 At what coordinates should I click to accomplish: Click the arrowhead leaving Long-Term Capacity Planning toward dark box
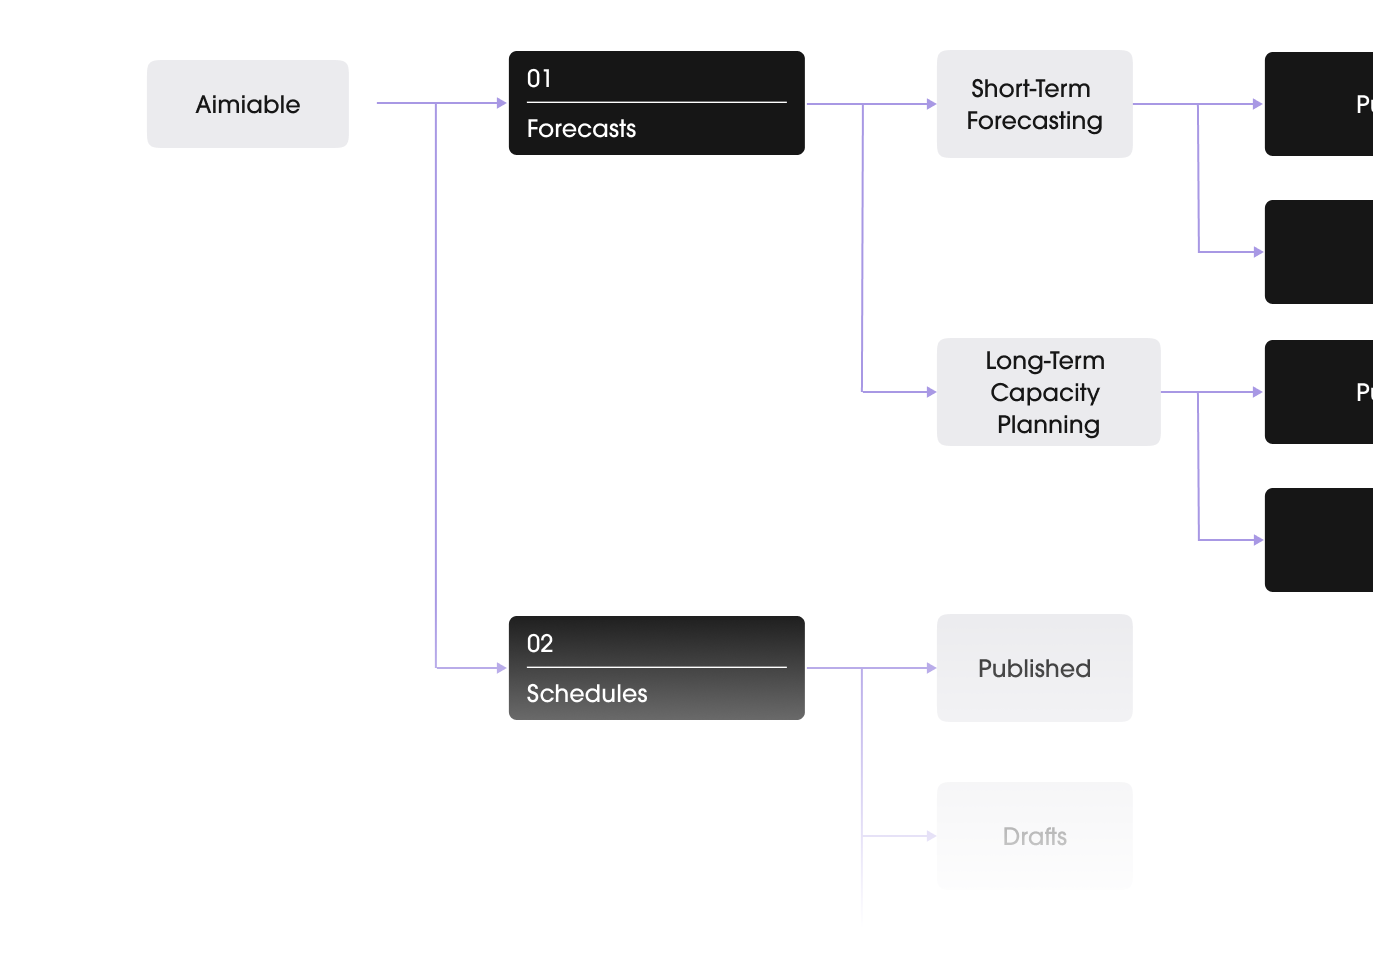(1258, 392)
